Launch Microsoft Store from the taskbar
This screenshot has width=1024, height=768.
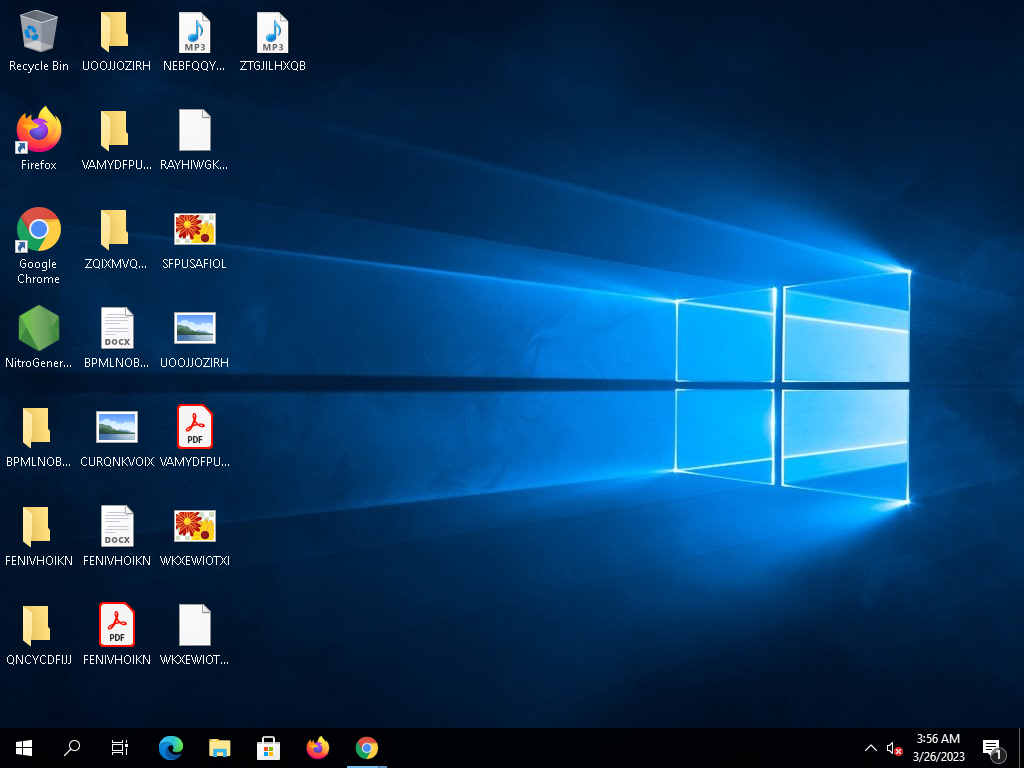(x=269, y=748)
